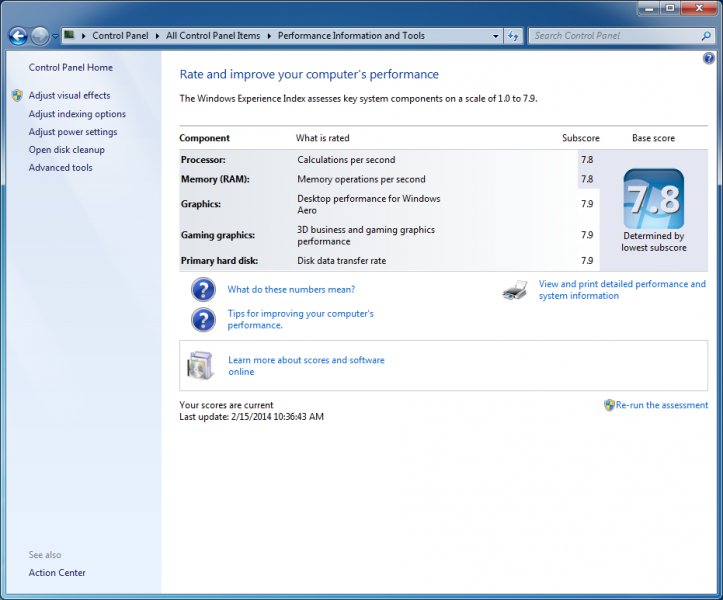The image size is (723, 600).
Task: Open Adjust indexing options
Action: point(77,114)
